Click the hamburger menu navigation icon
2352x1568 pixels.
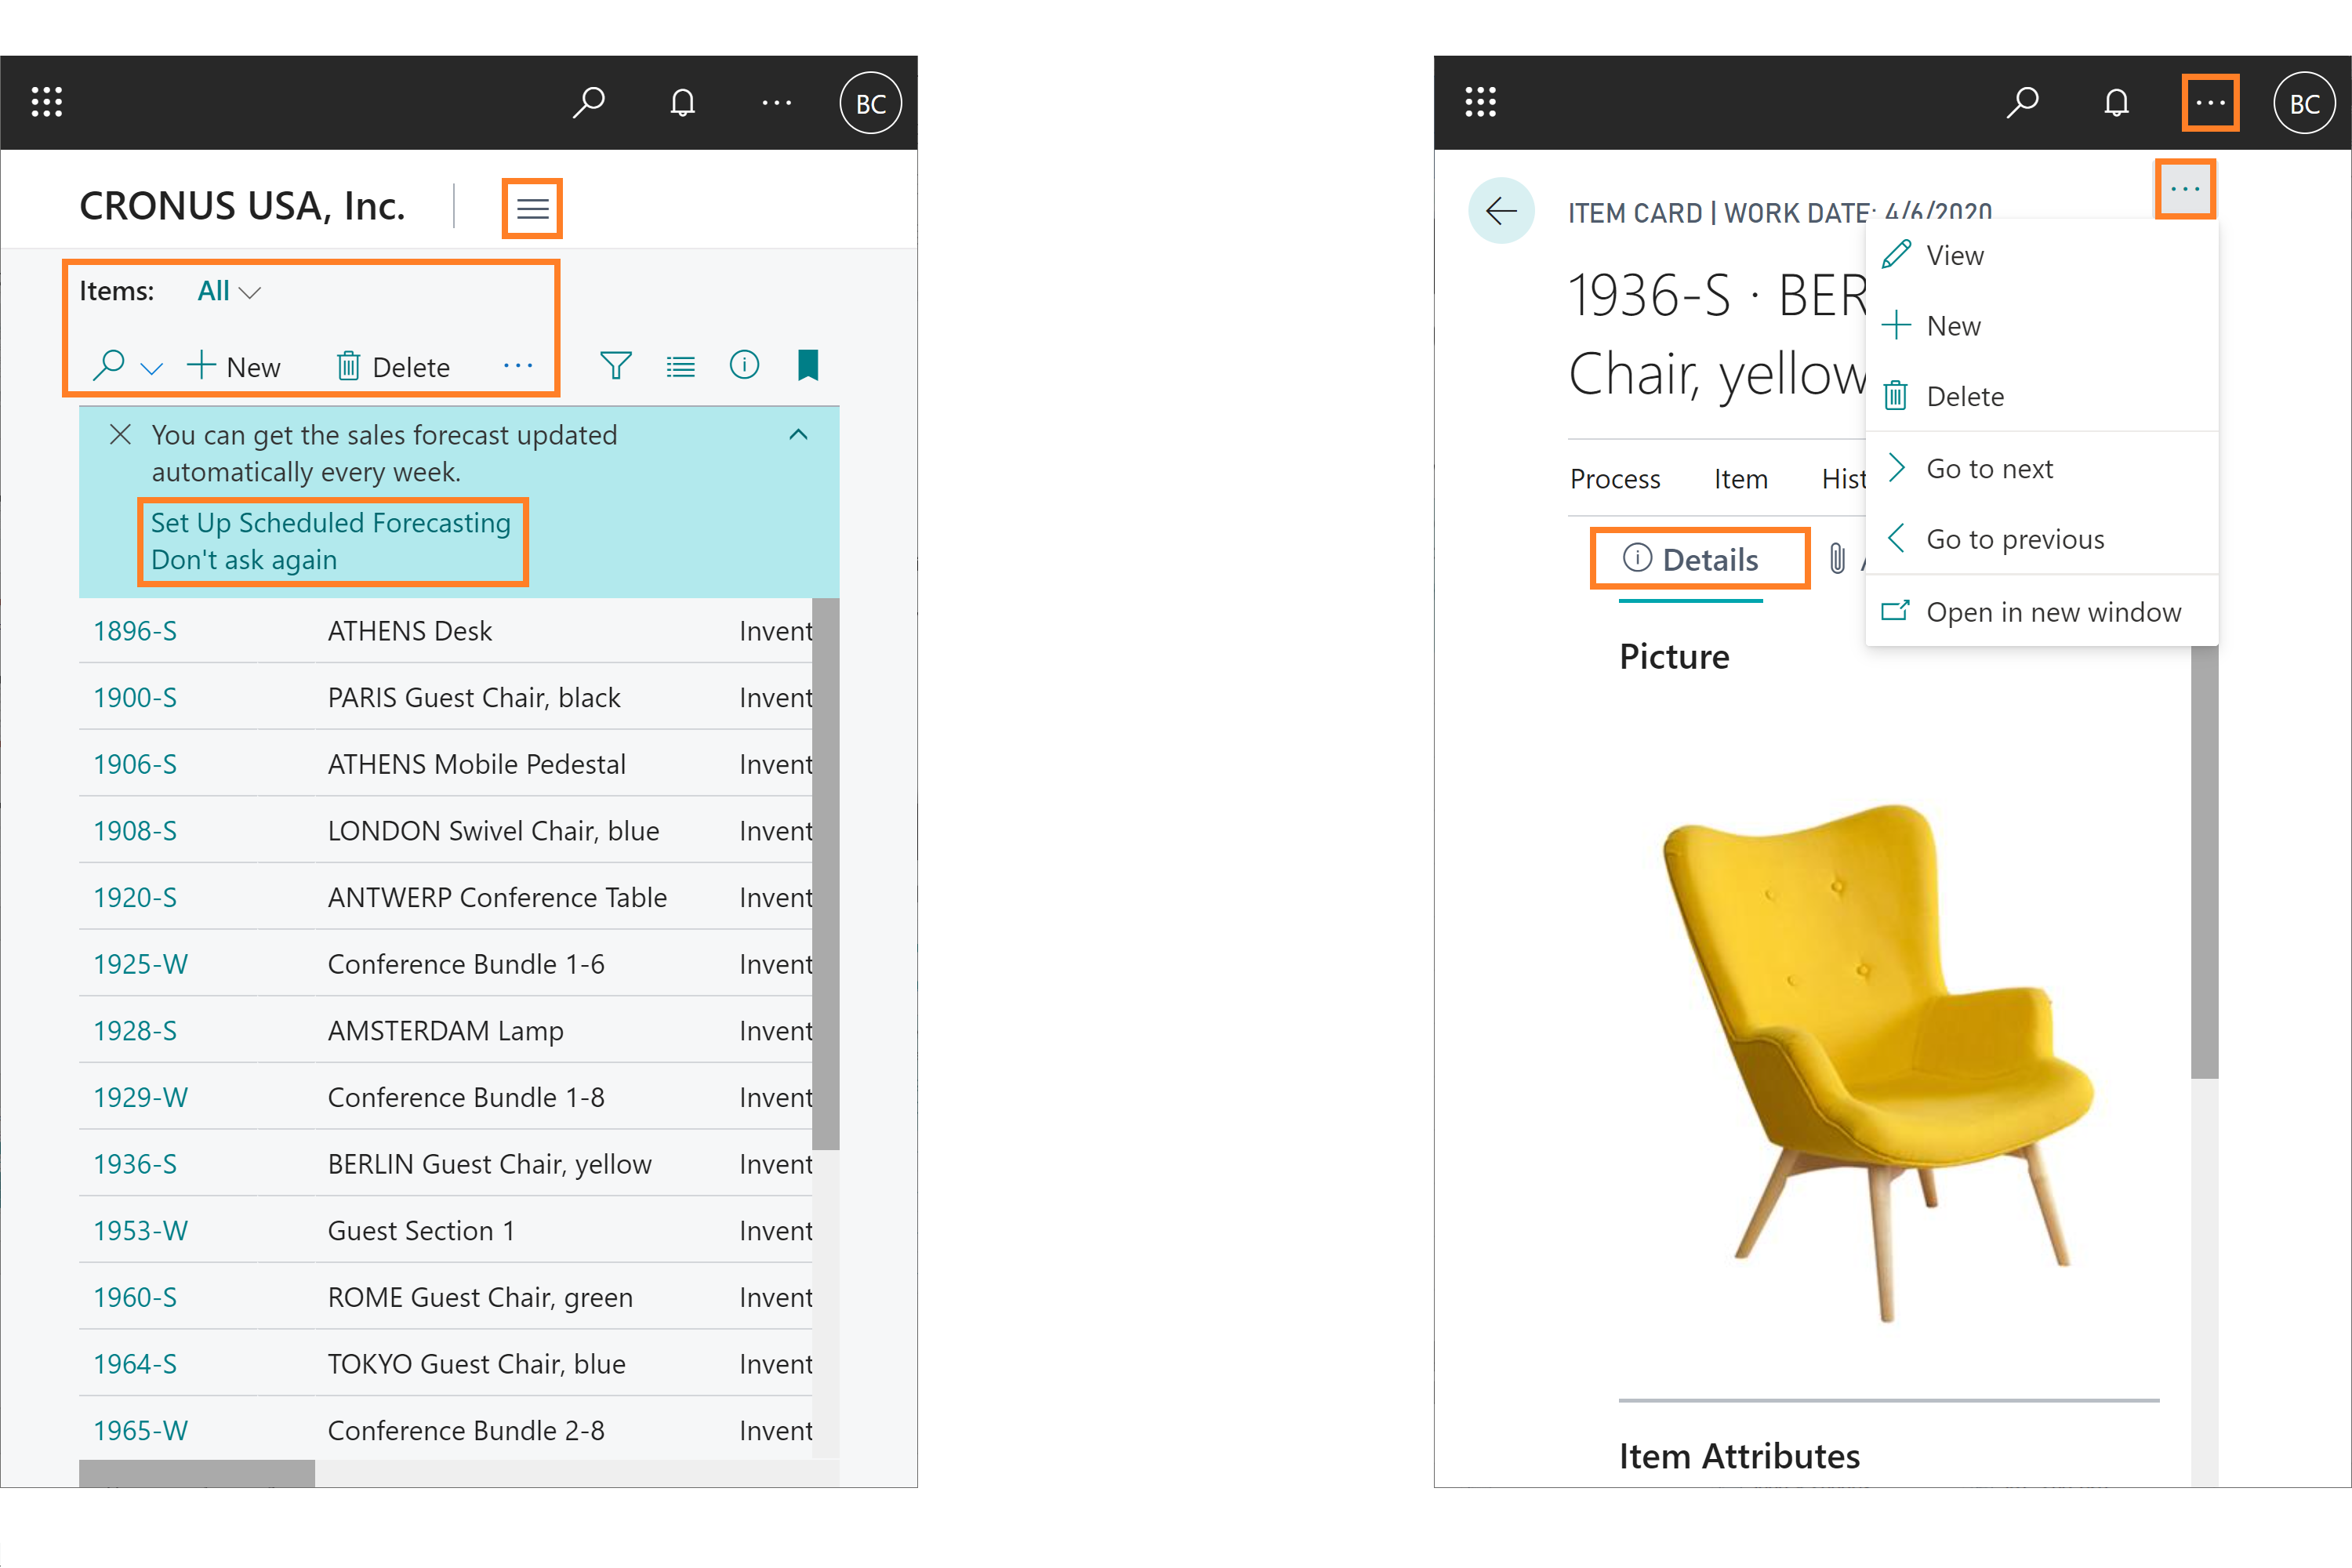click(532, 209)
